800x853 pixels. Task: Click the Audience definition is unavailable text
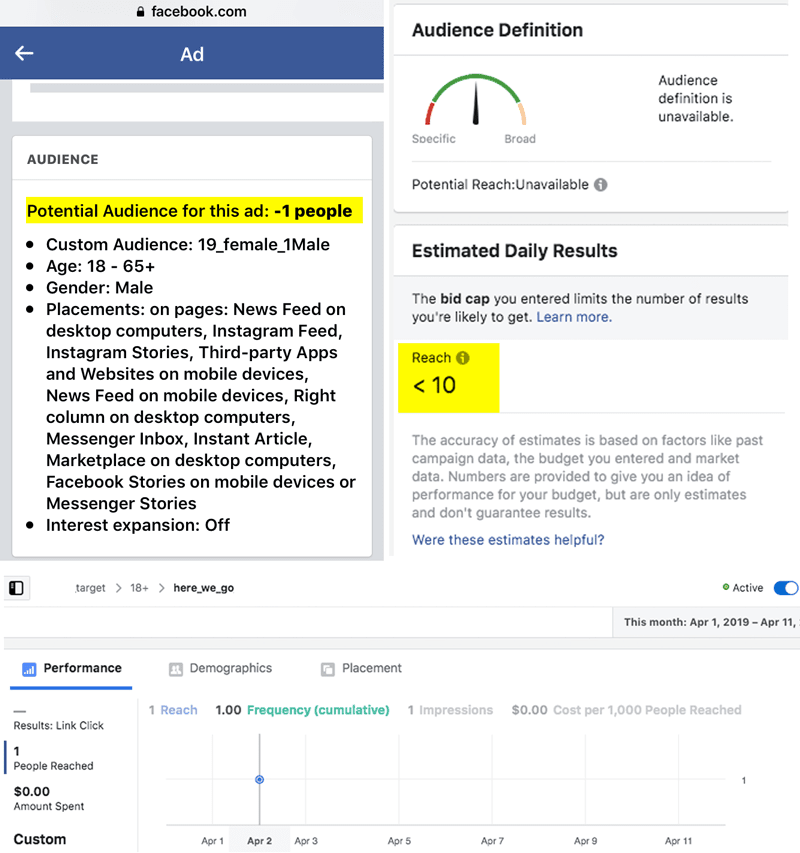(x=696, y=98)
